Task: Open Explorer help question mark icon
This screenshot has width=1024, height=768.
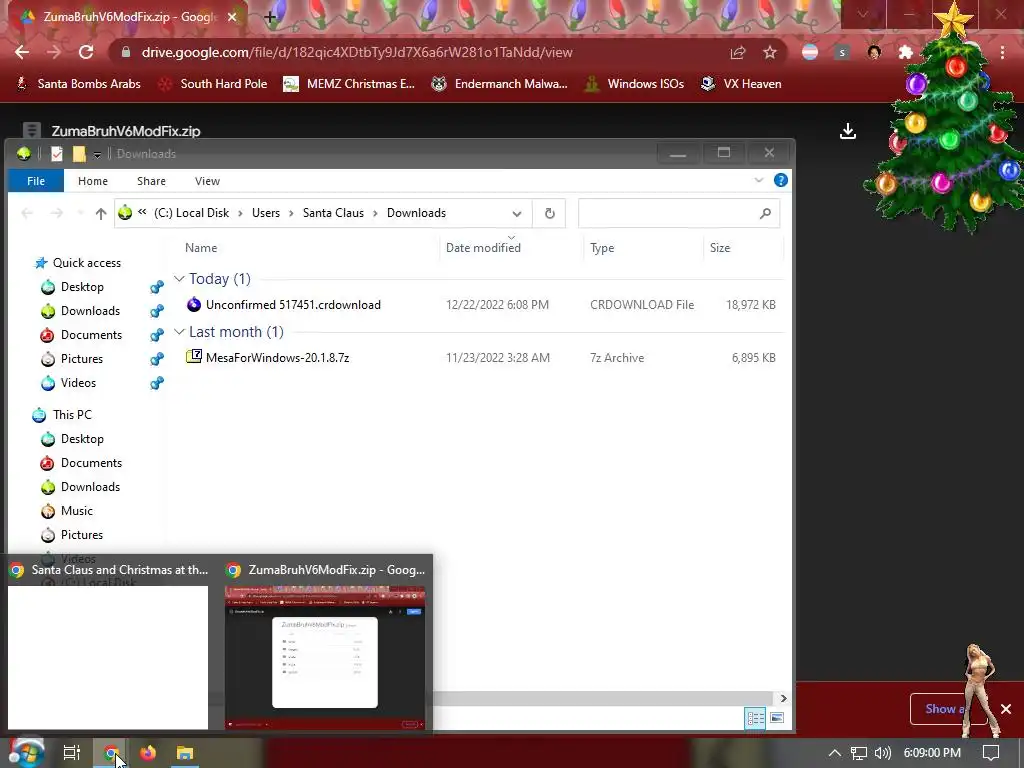Action: point(780,180)
